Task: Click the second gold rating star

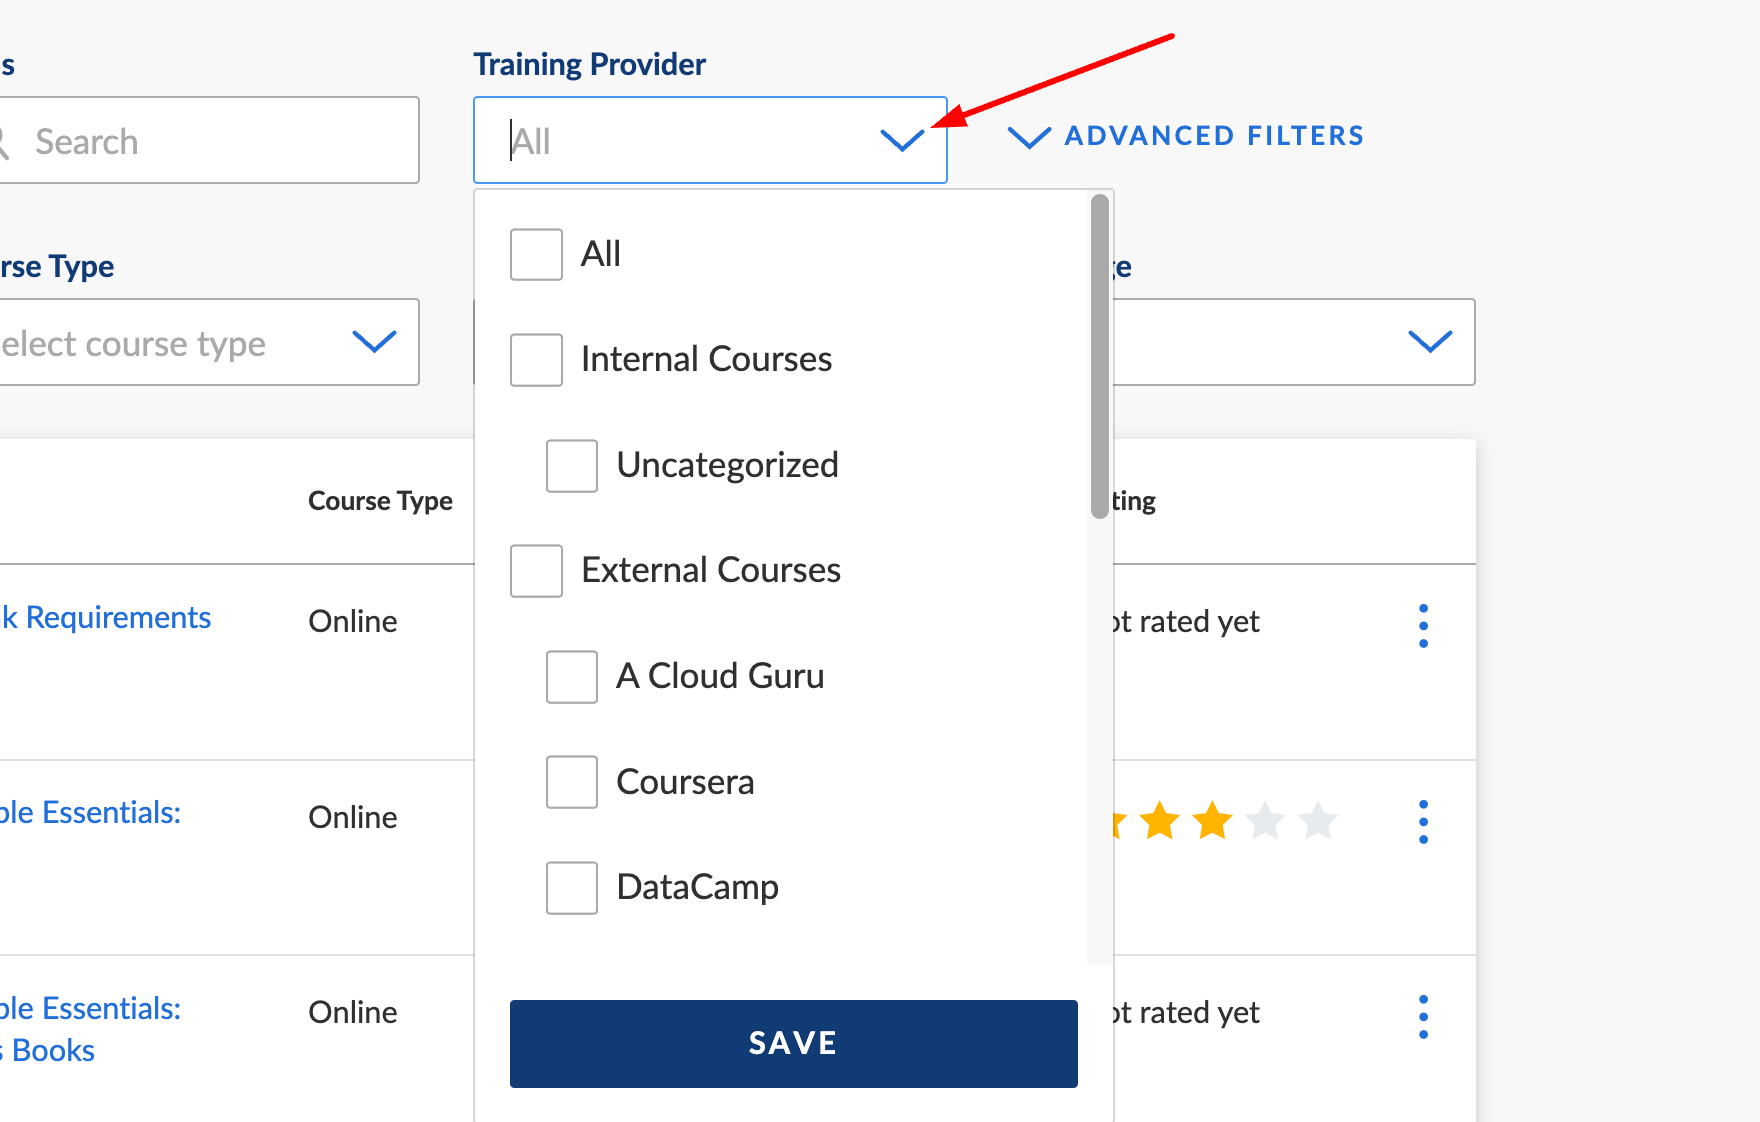Action: coord(1160,821)
